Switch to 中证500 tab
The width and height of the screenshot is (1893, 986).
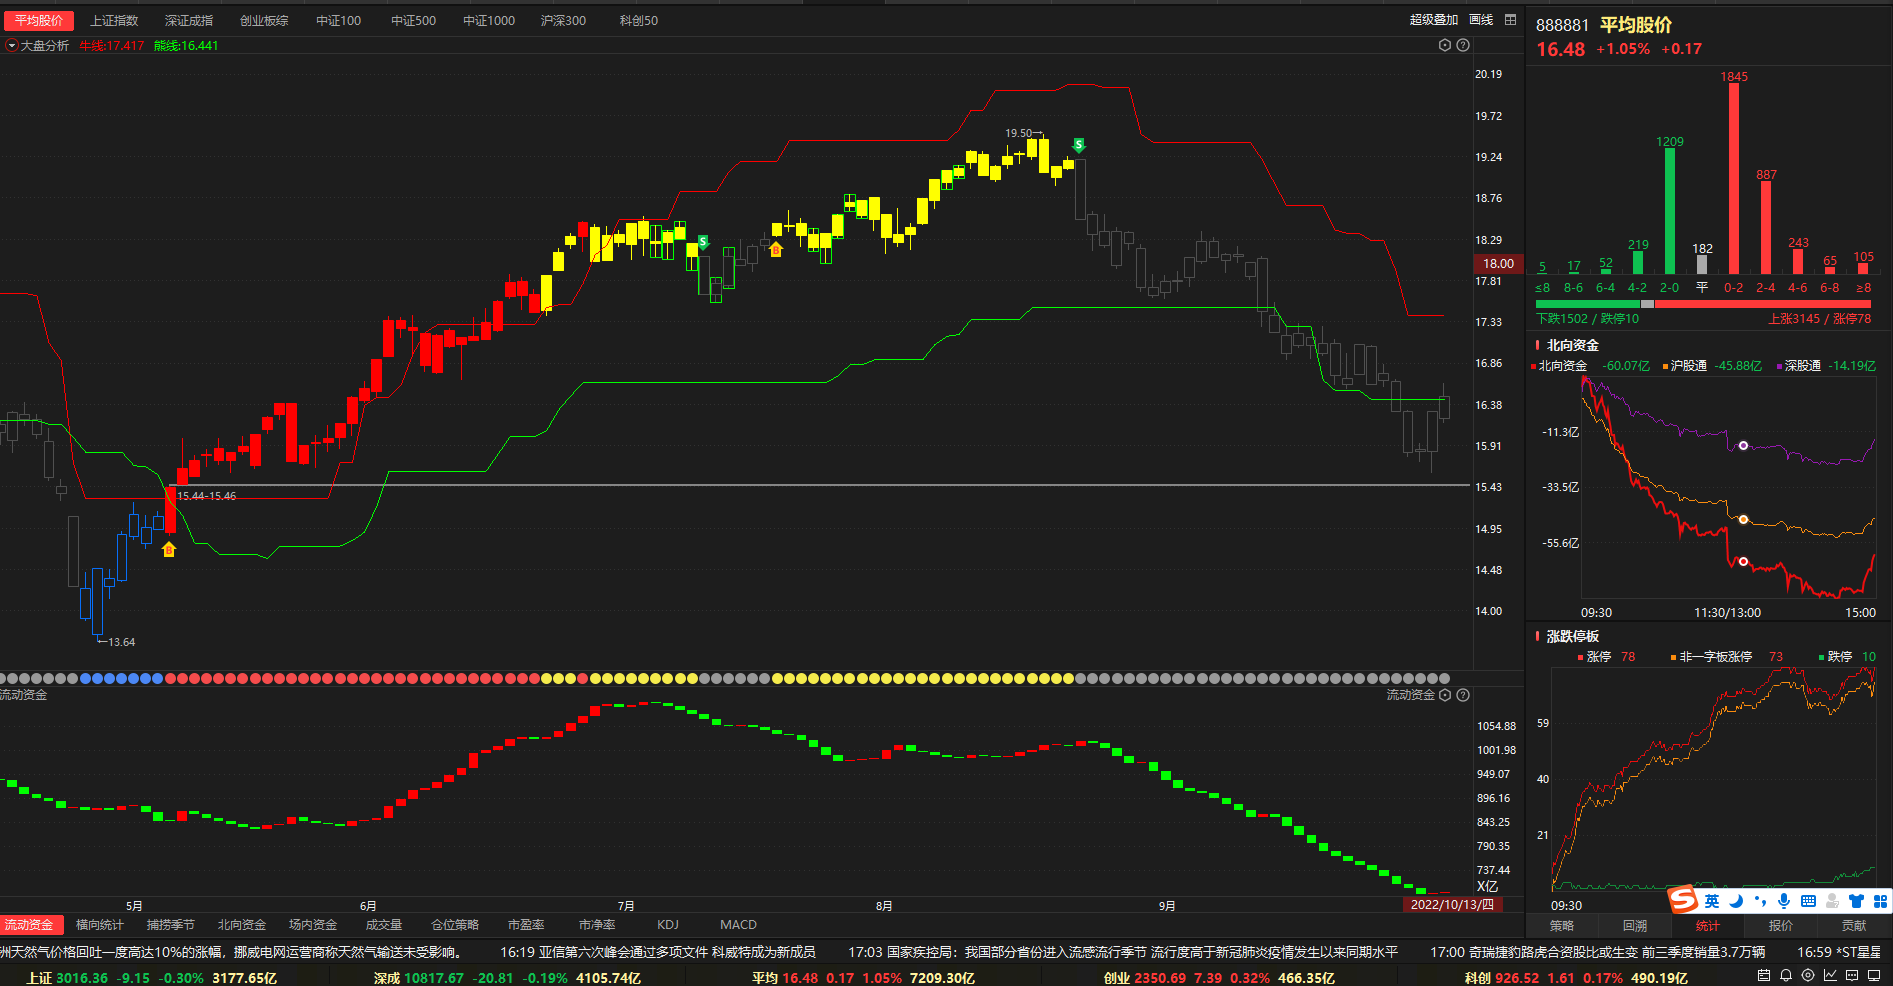[x=413, y=20]
